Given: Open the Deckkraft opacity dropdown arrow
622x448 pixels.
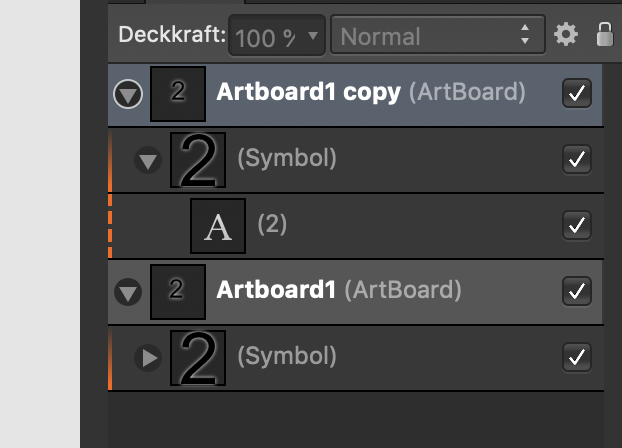Looking at the screenshot, I should pyautogui.click(x=313, y=36).
